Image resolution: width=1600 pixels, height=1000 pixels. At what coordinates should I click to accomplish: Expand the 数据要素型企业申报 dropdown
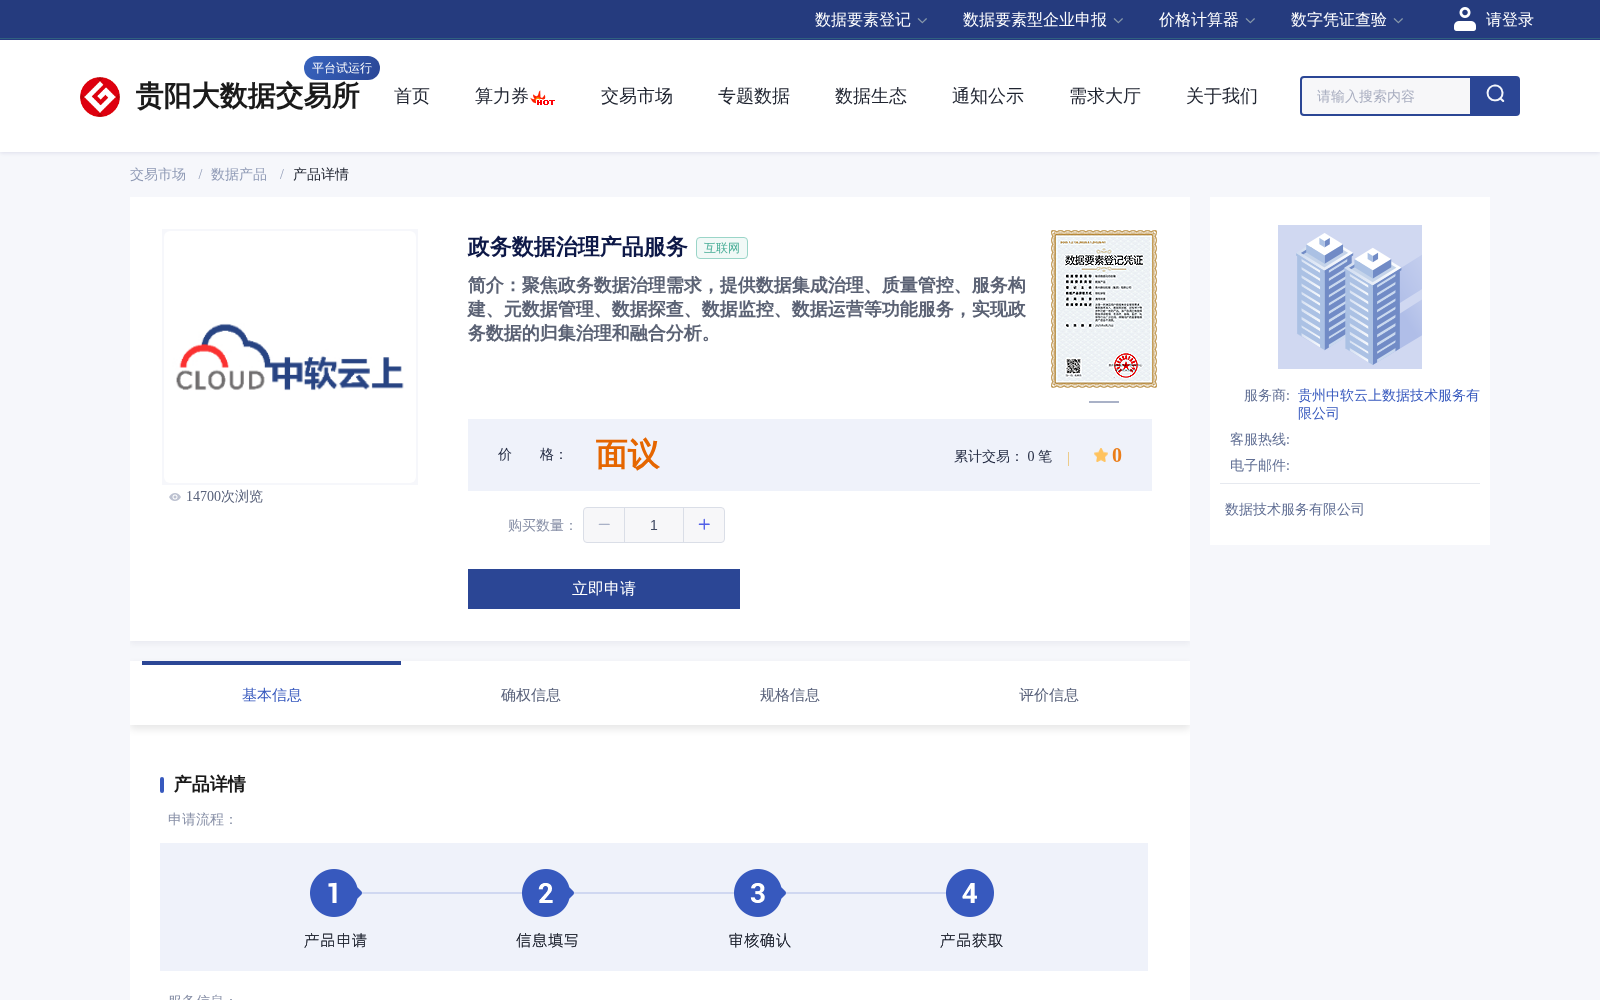[x=1043, y=20]
